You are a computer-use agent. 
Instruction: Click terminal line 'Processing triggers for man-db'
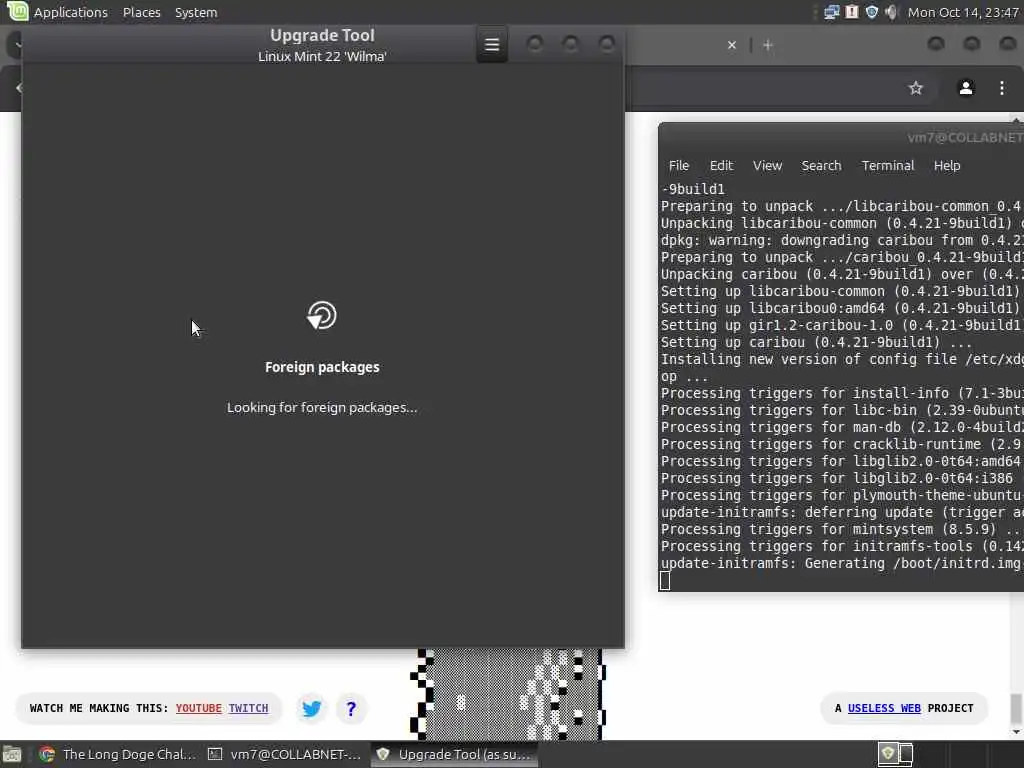[x=842, y=427]
